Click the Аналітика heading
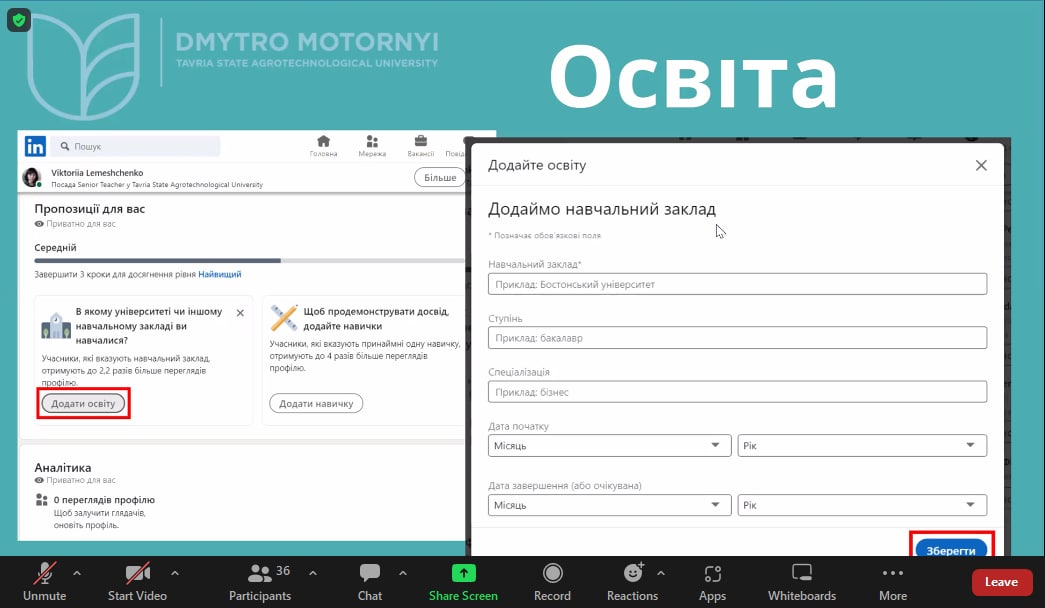1045x608 pixels. click(x=63, y=467)
